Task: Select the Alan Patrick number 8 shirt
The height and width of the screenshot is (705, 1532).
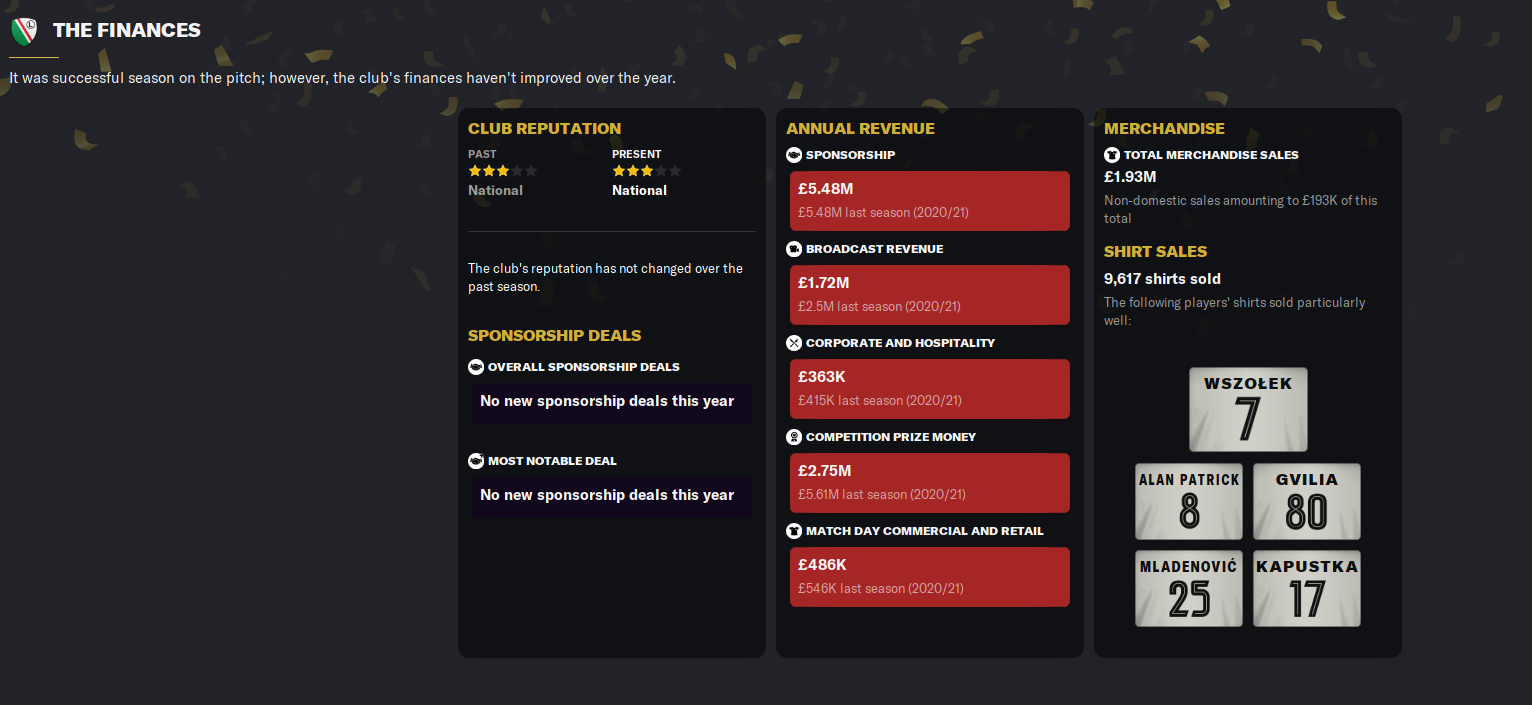Action: click(1189, 501)
